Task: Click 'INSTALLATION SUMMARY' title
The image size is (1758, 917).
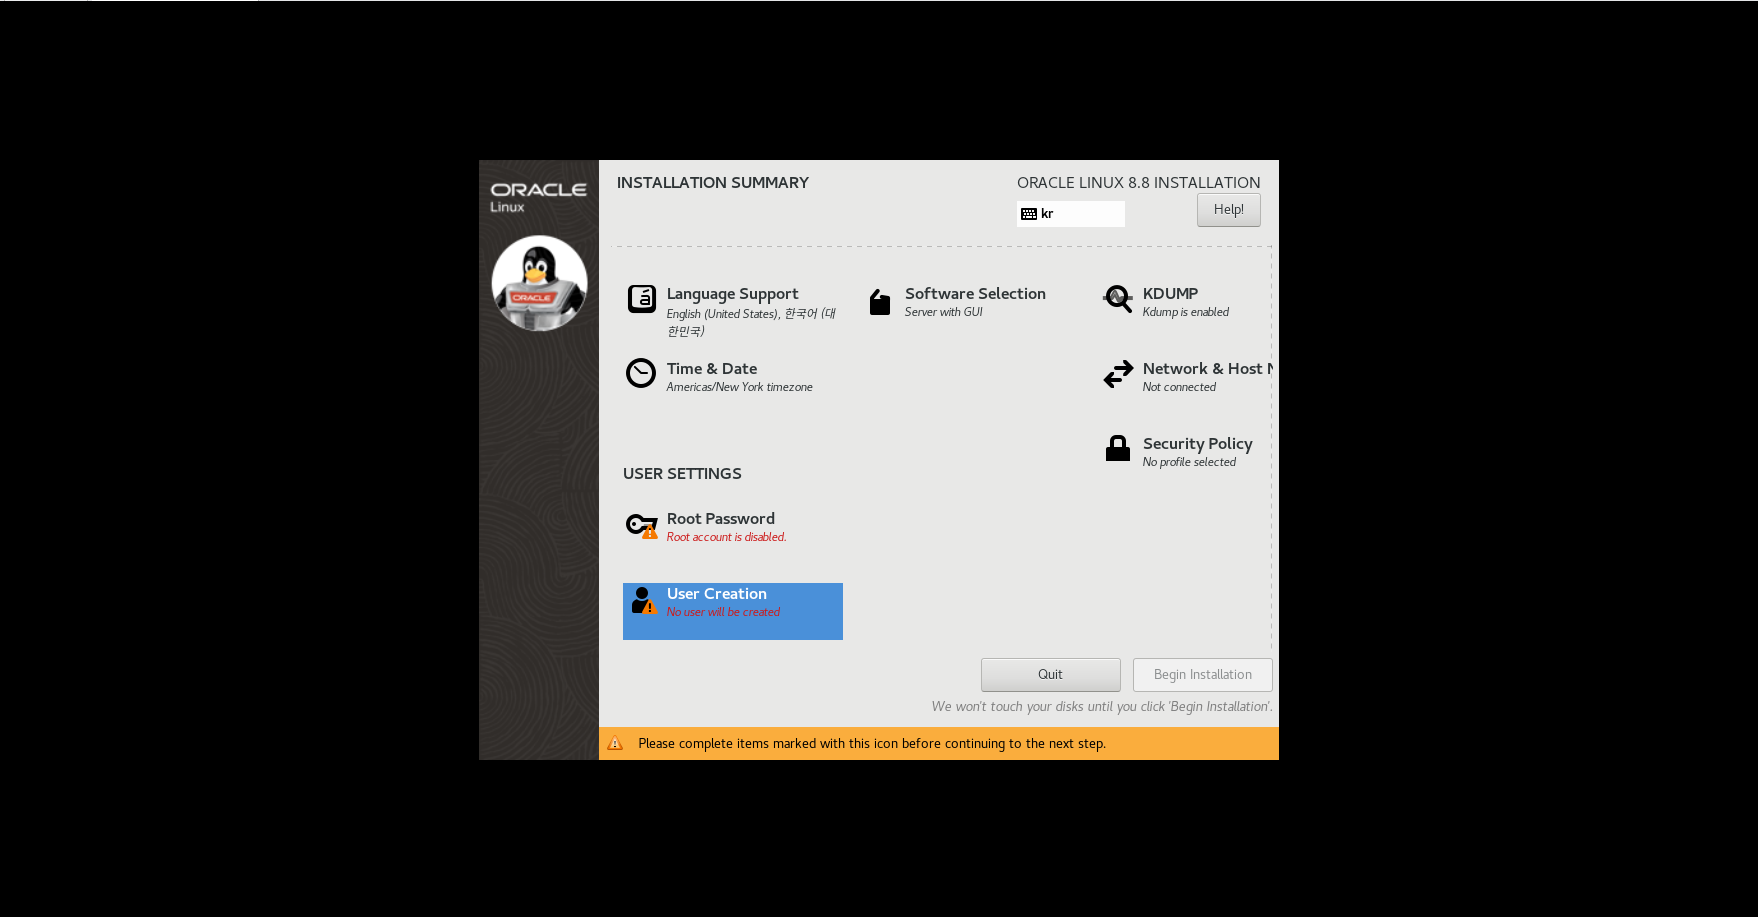Action: [x=713, y=183]
